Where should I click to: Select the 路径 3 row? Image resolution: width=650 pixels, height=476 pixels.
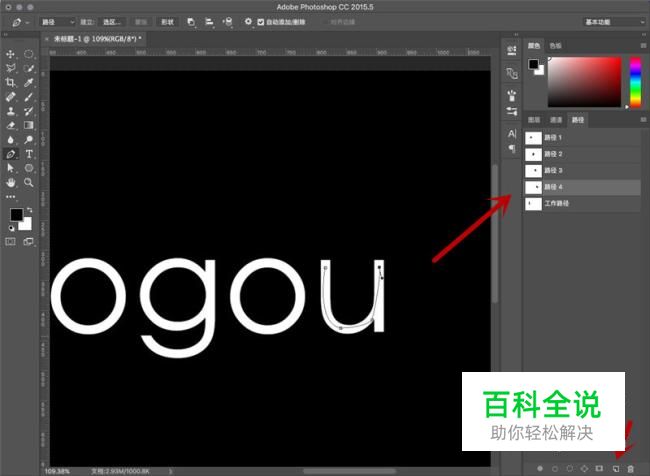pos(582,170)
